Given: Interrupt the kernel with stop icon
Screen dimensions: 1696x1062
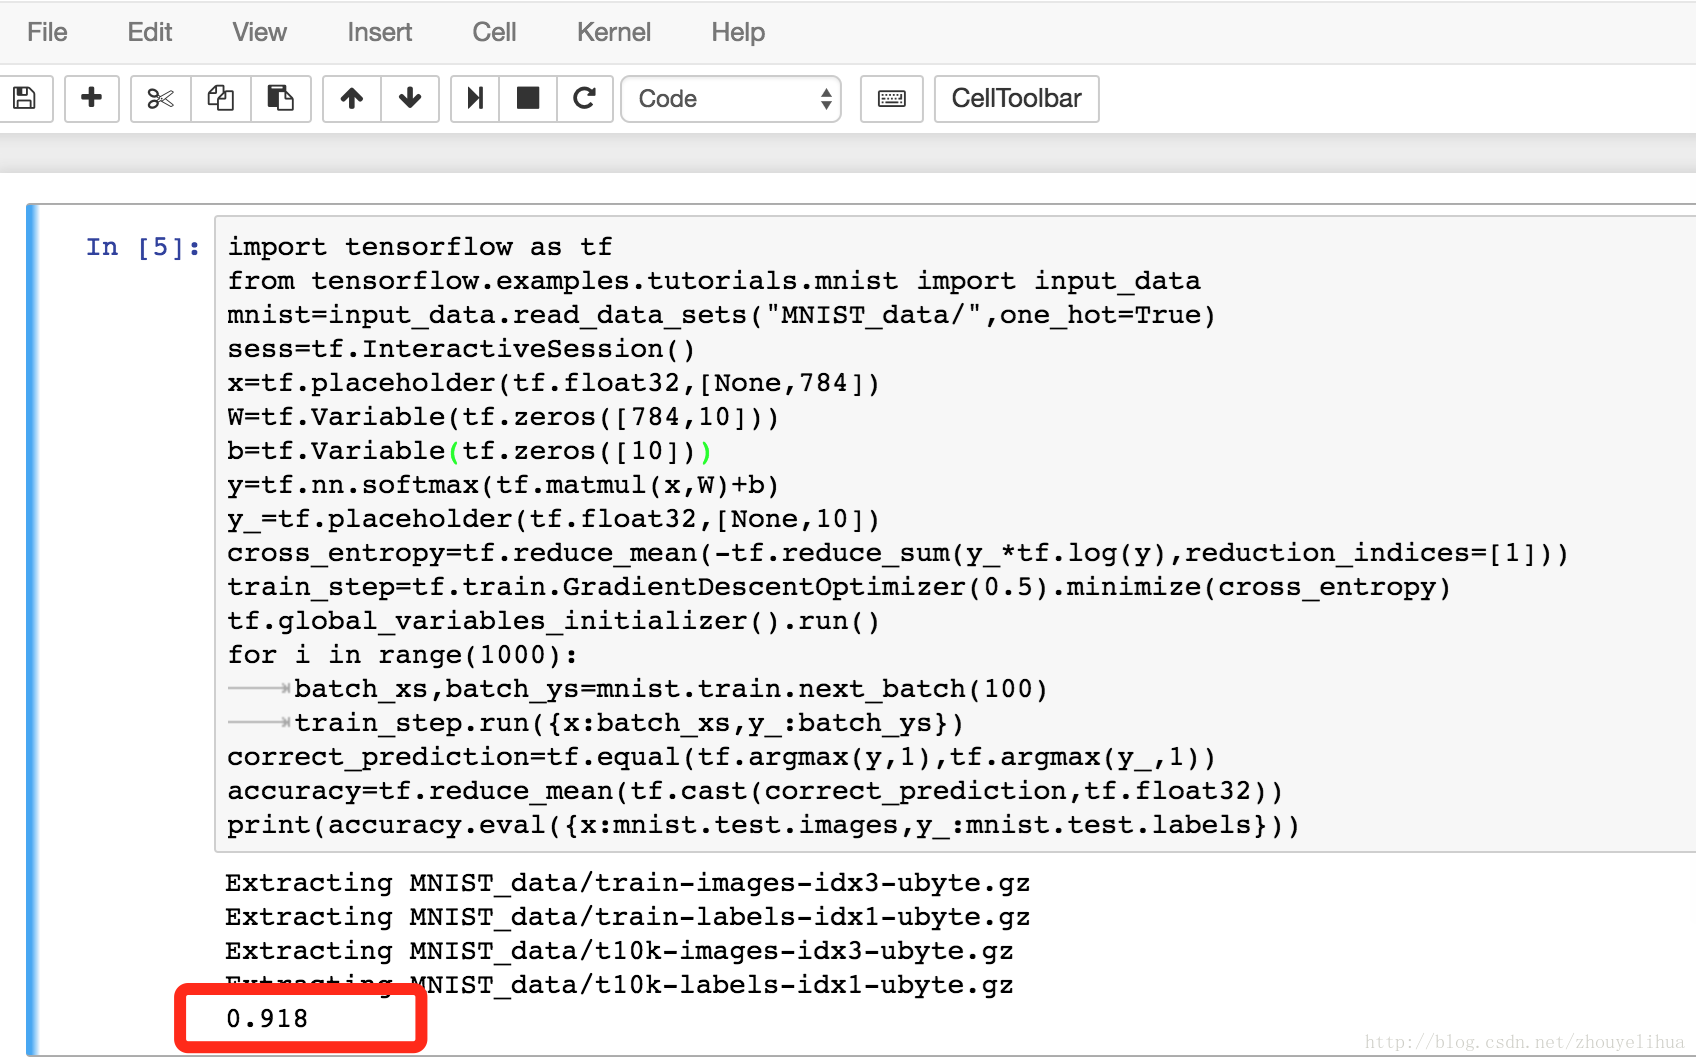Looking at the screenshot, I should click(x=527, y=98).
